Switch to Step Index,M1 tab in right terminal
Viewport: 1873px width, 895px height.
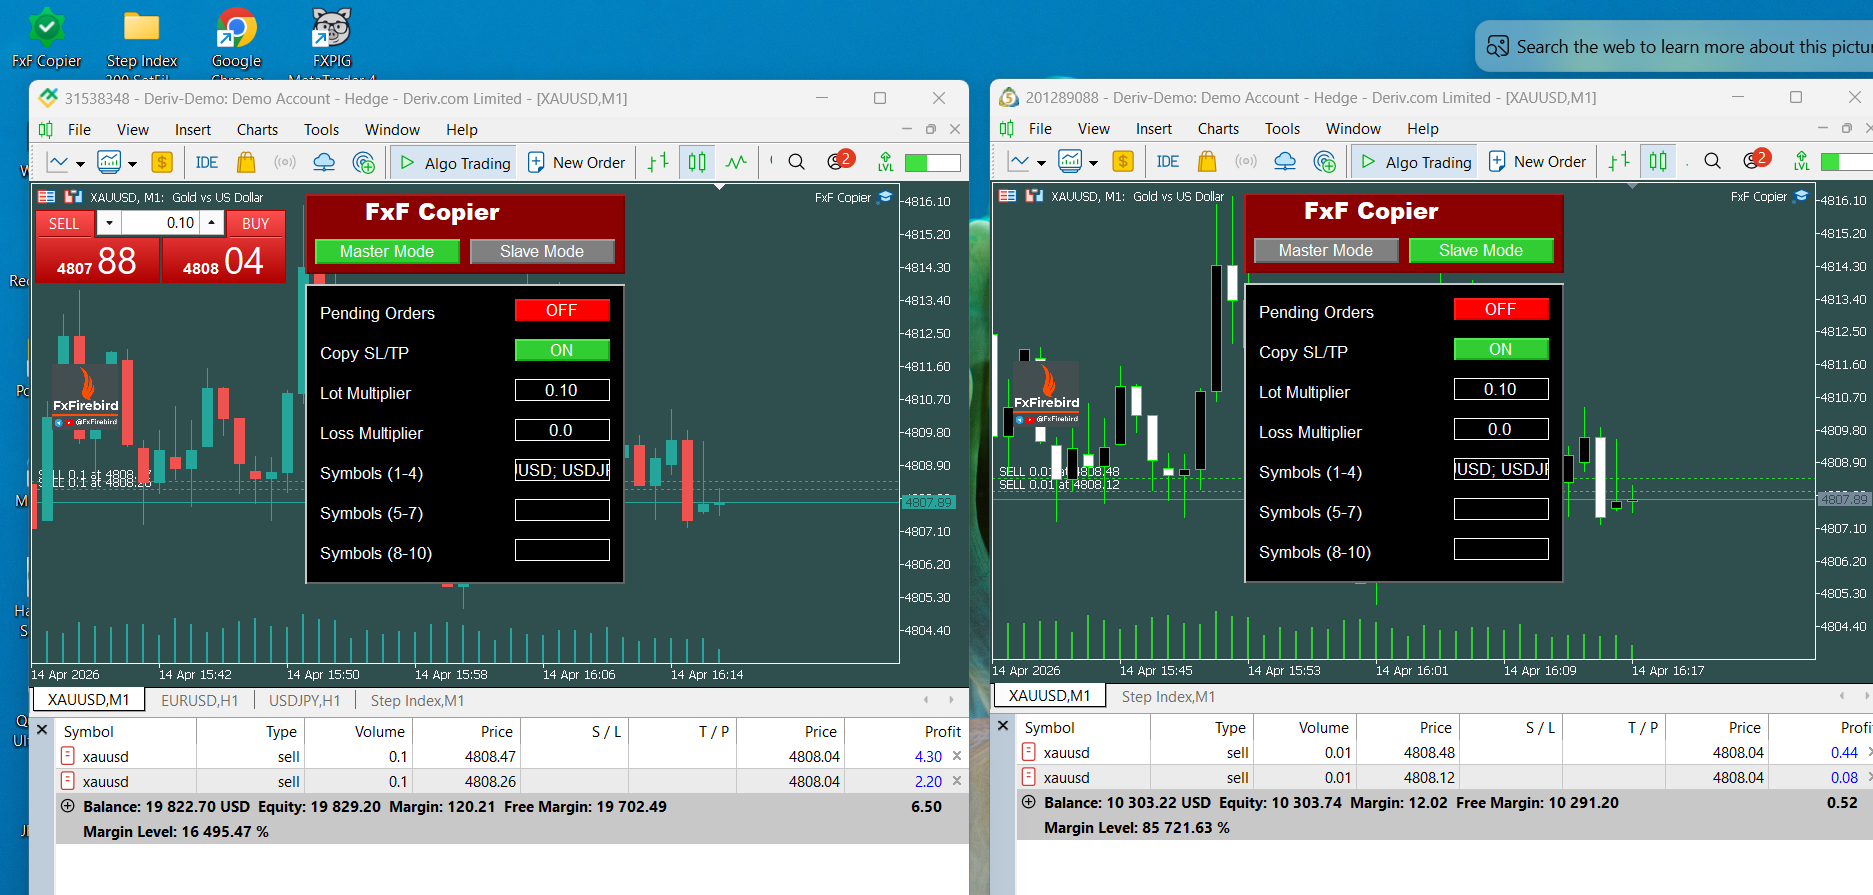click(x=1168, y=697)
